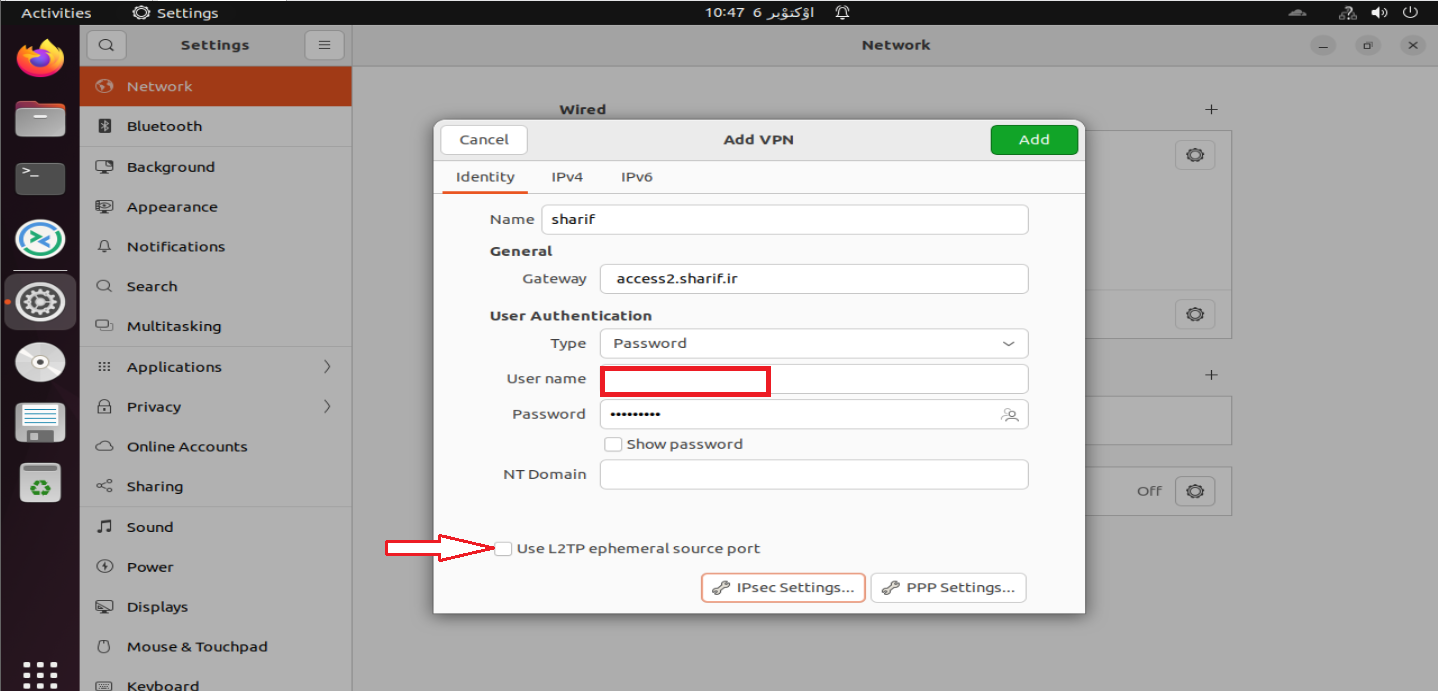Image resolution: width=1438 pixels, height=691 pixels.
Task: Expand the Privacy settings section
Action: click(215, 407)
